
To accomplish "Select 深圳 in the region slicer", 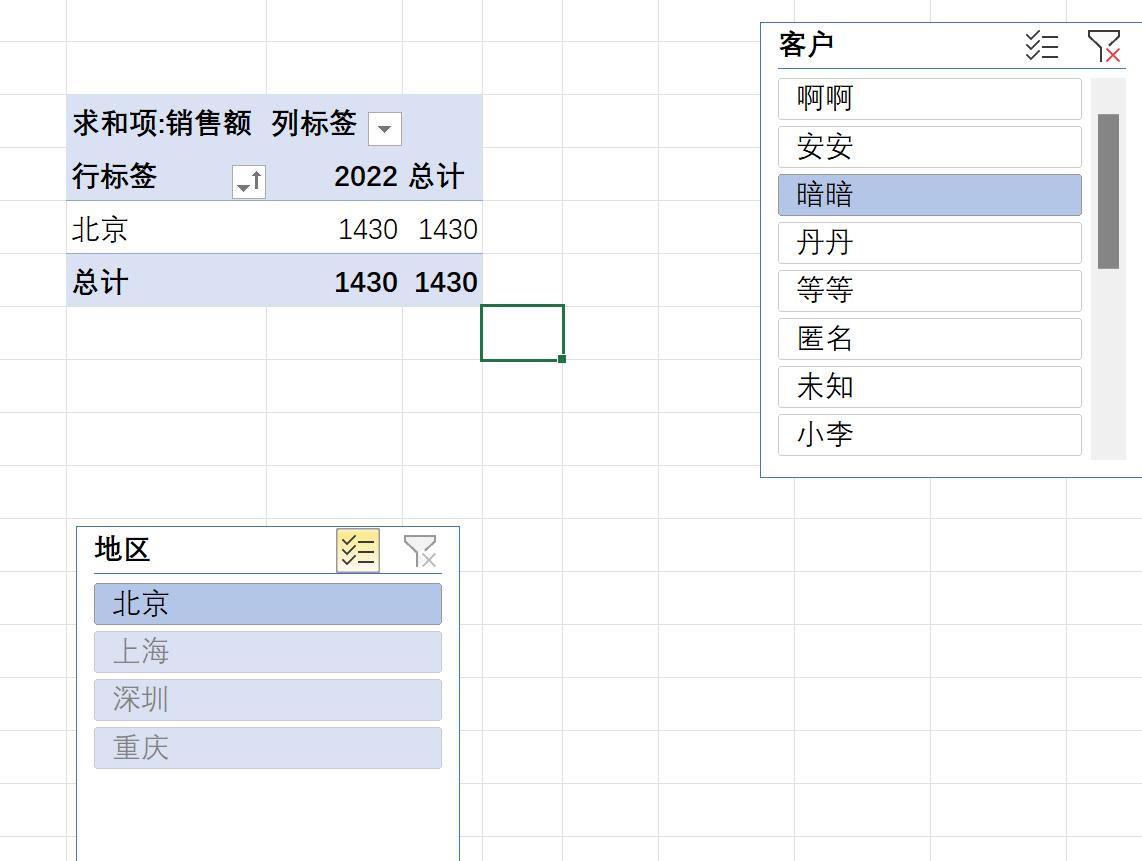I will coord(267,700).
